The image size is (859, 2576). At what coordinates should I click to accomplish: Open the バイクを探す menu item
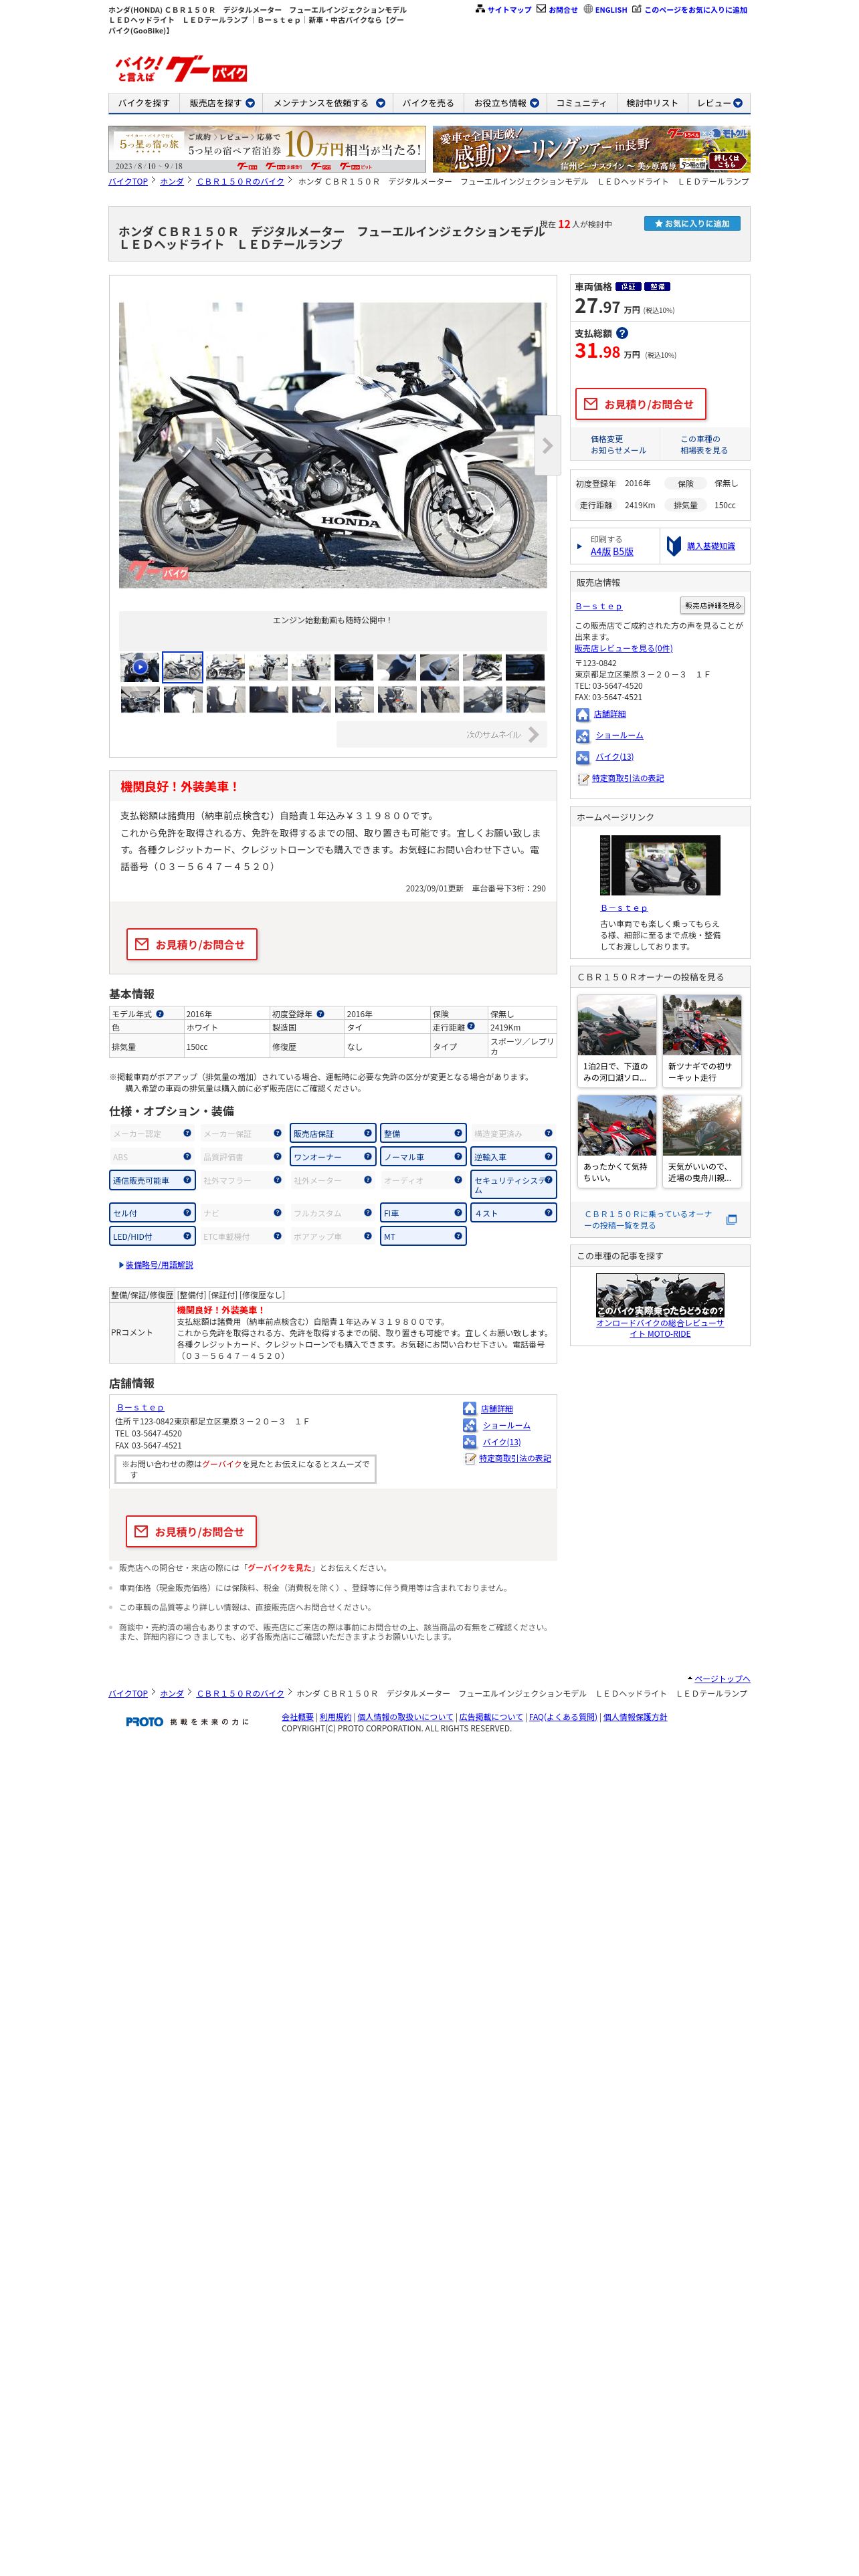point(144,103)
